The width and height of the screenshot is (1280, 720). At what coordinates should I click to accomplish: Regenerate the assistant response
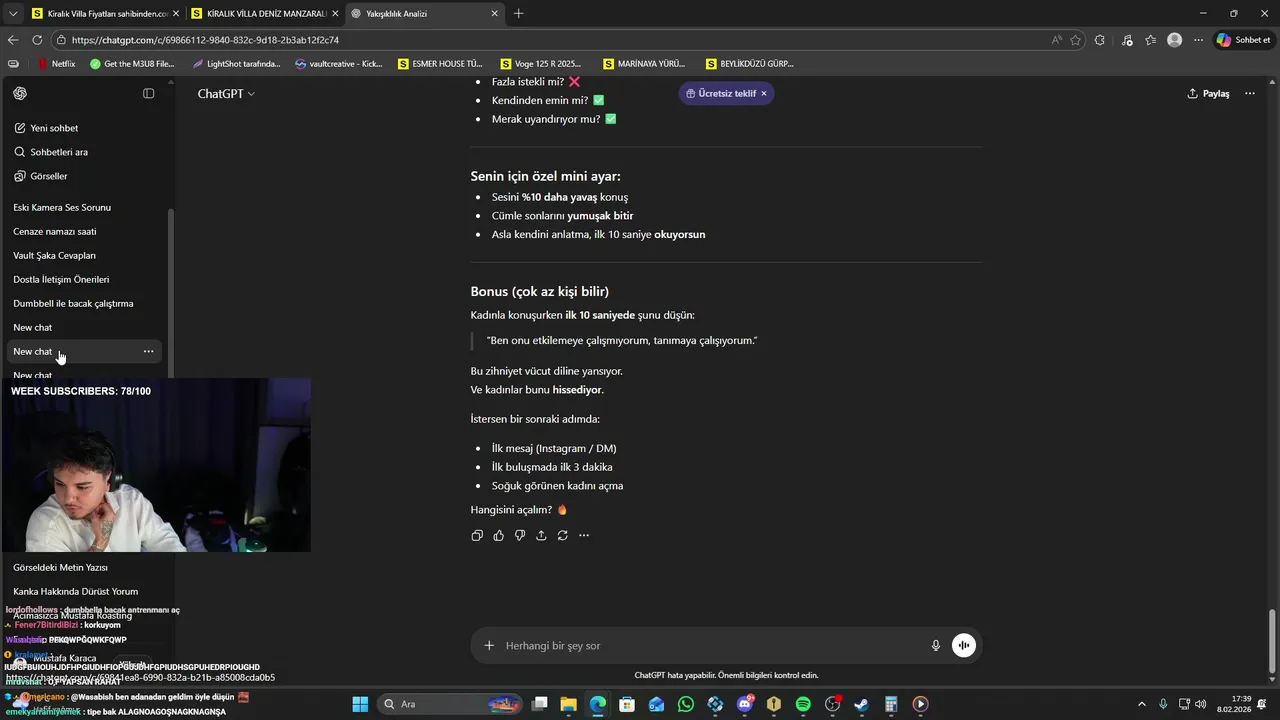point(563,535)
